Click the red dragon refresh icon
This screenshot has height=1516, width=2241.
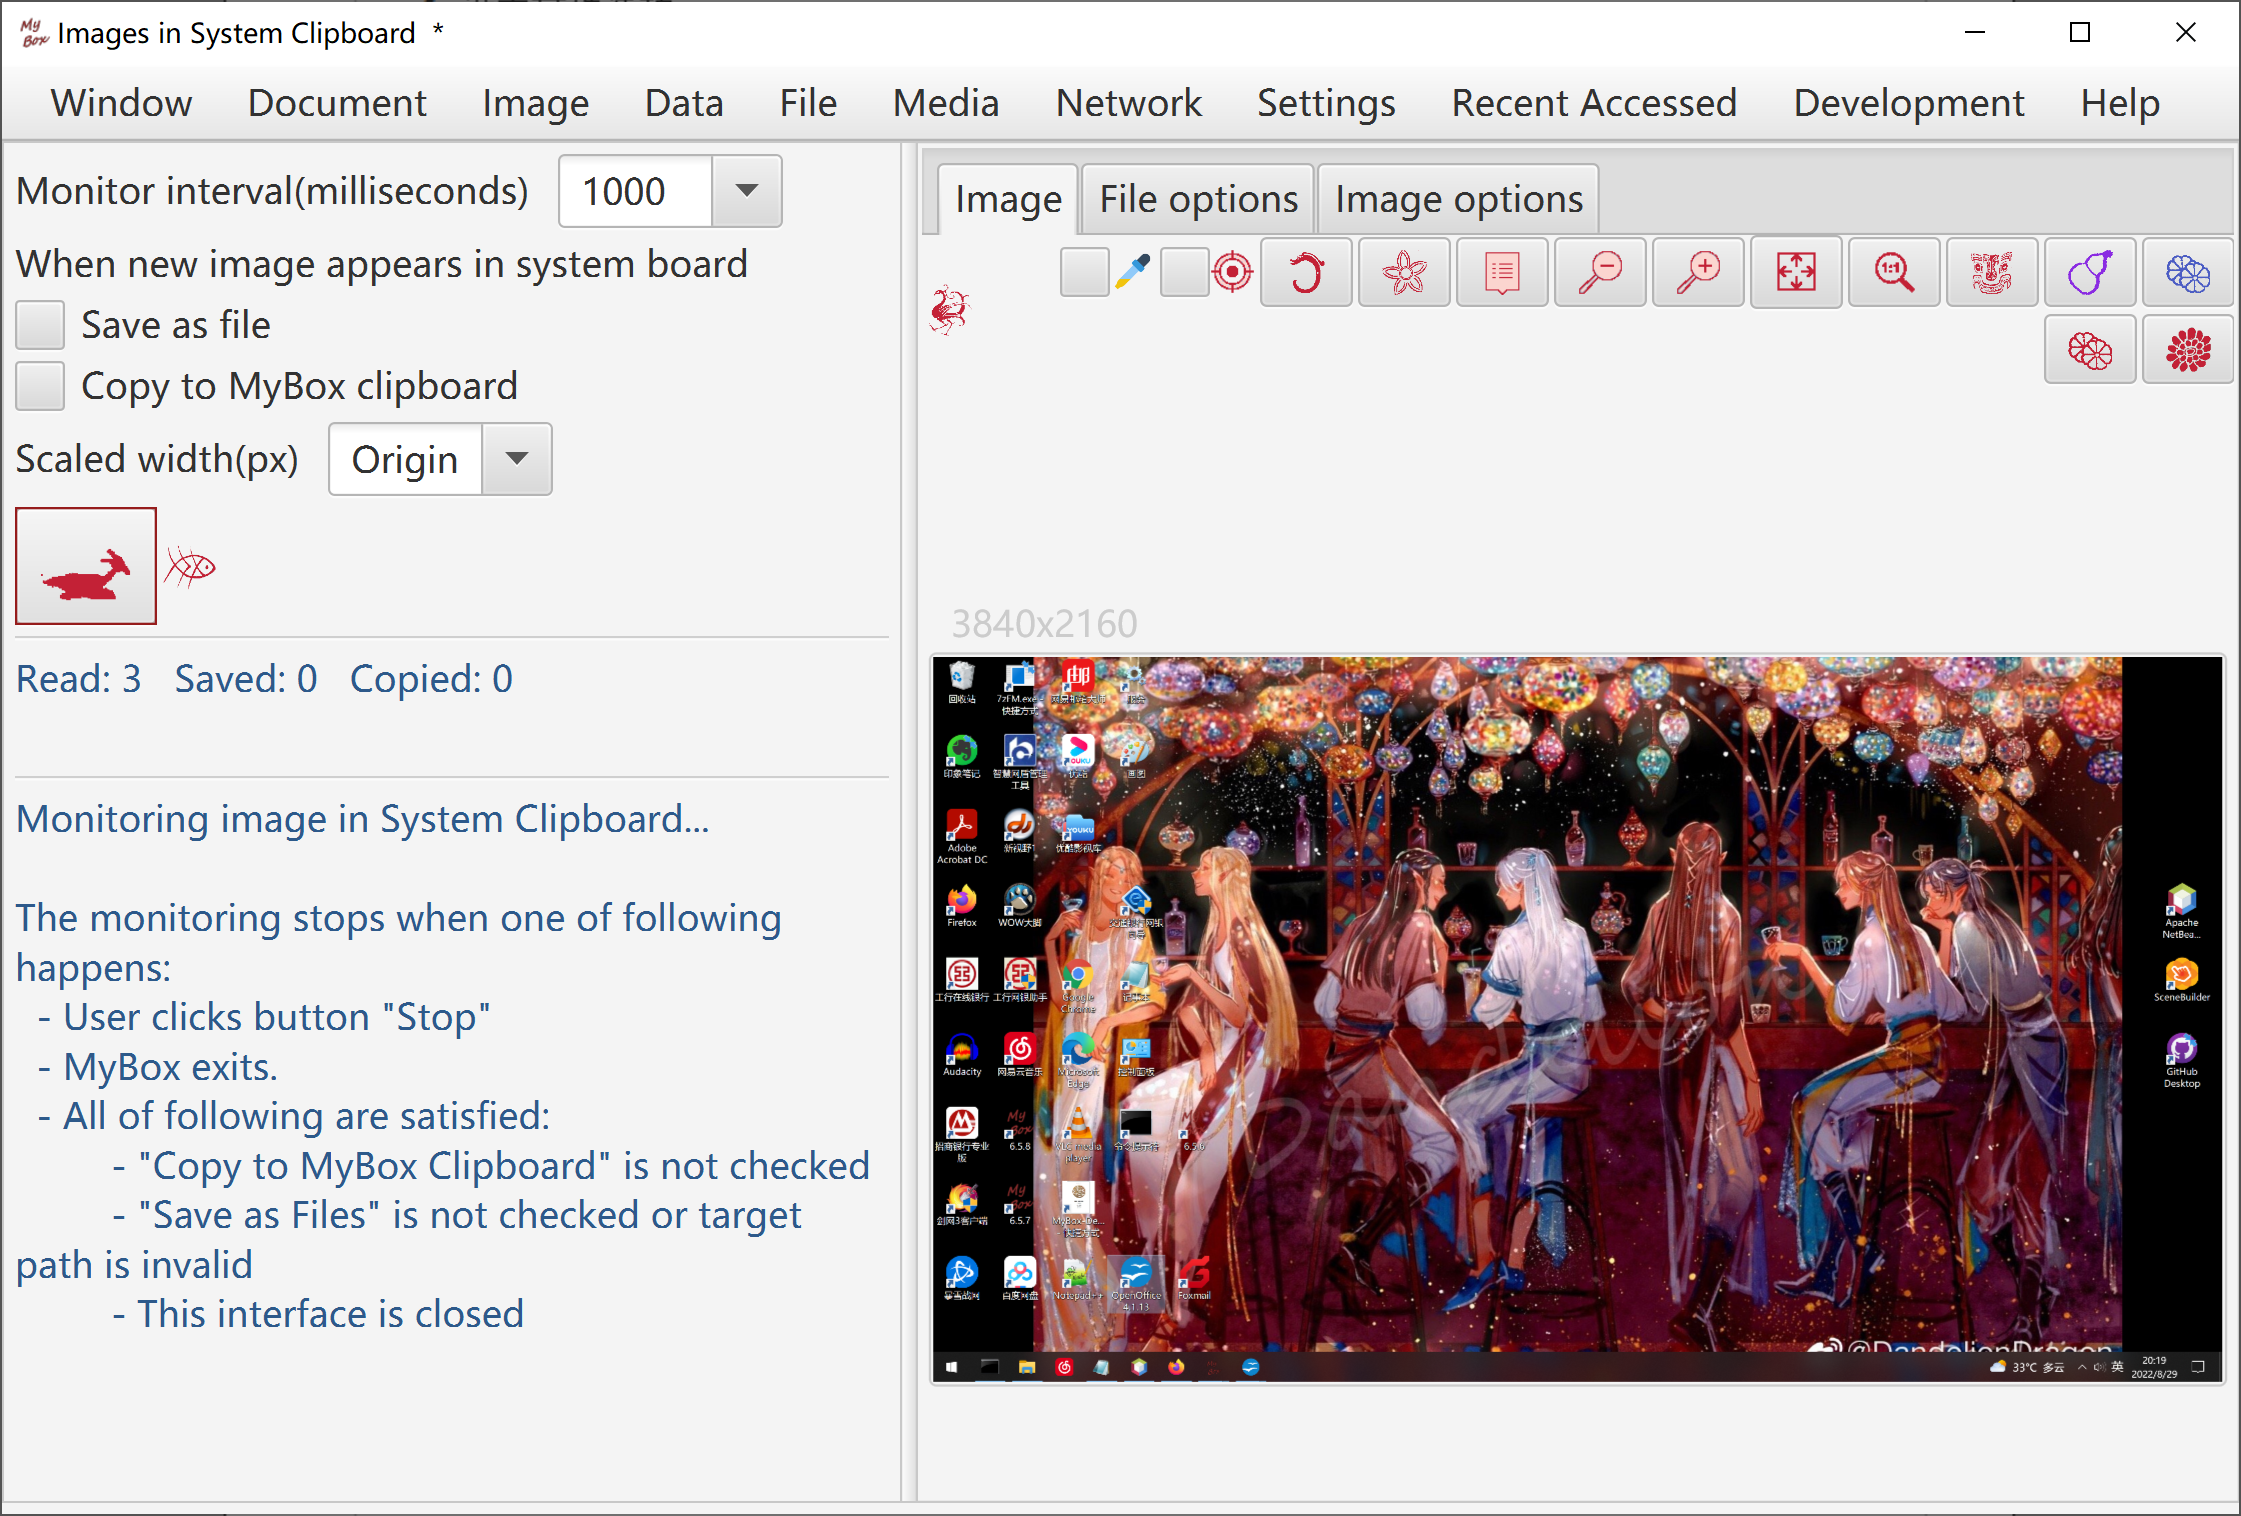point(1306,272)
